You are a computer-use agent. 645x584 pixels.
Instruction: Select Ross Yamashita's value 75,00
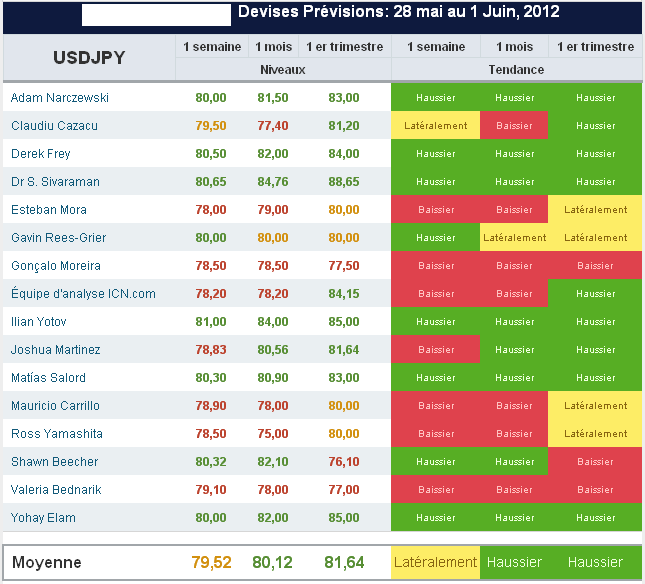pos(273,433)
